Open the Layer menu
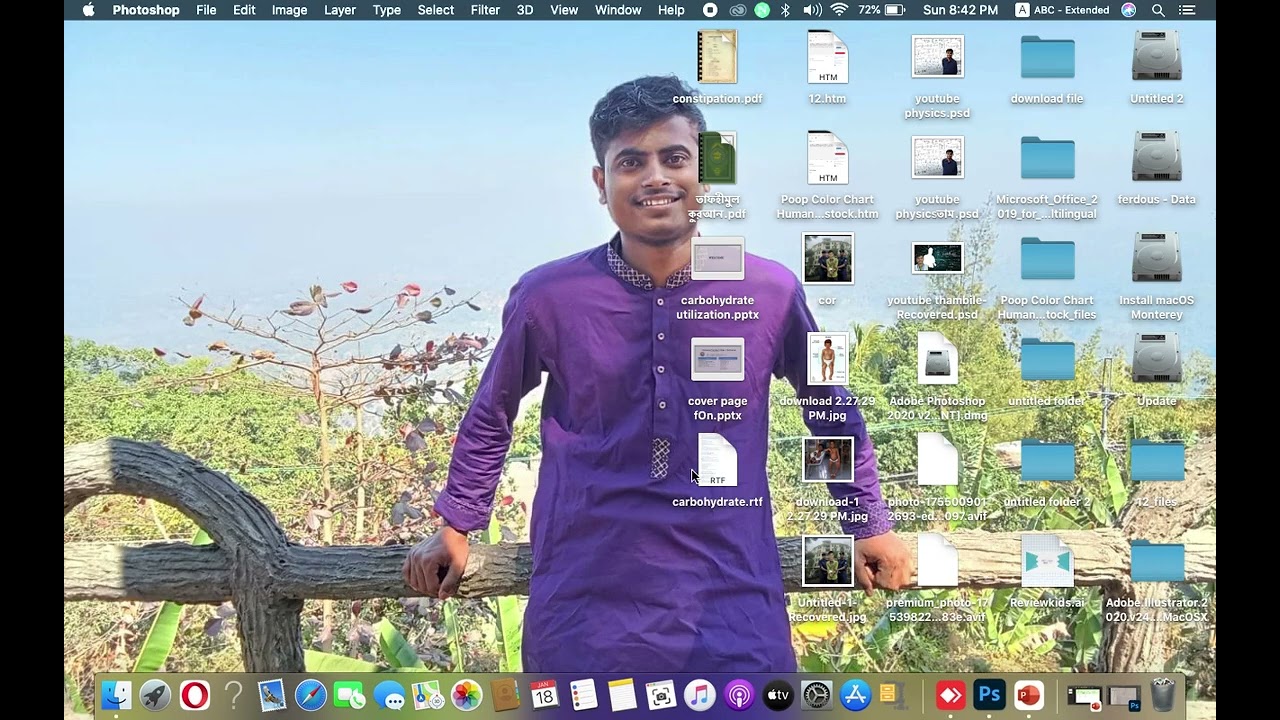Viewport: 1280px width, 720px height. click(x=340, y=10)
